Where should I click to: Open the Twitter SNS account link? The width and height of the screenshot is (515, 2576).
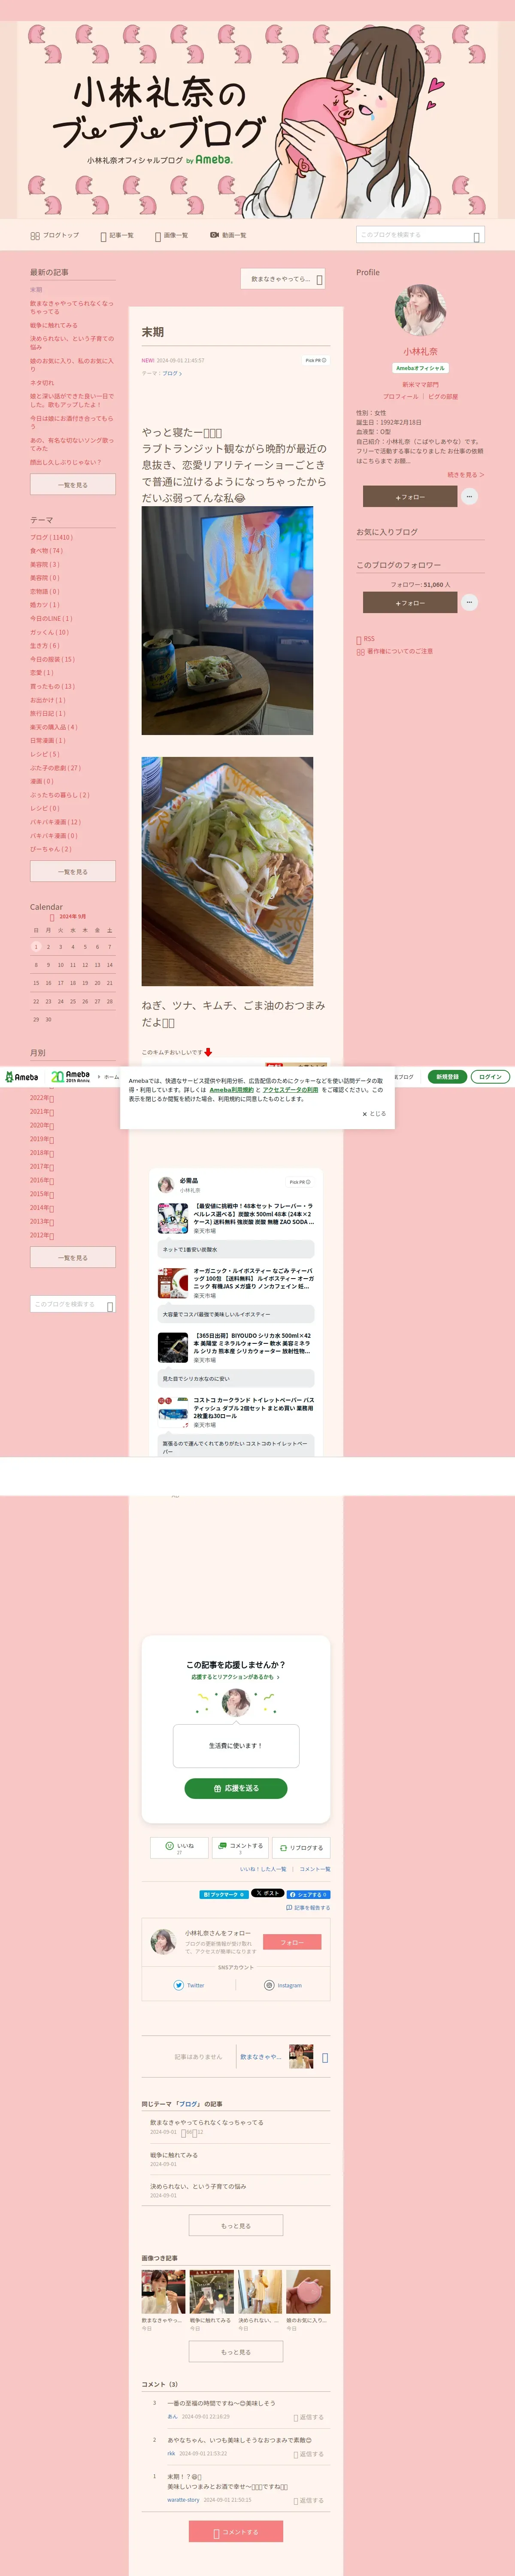(189, 1985)
